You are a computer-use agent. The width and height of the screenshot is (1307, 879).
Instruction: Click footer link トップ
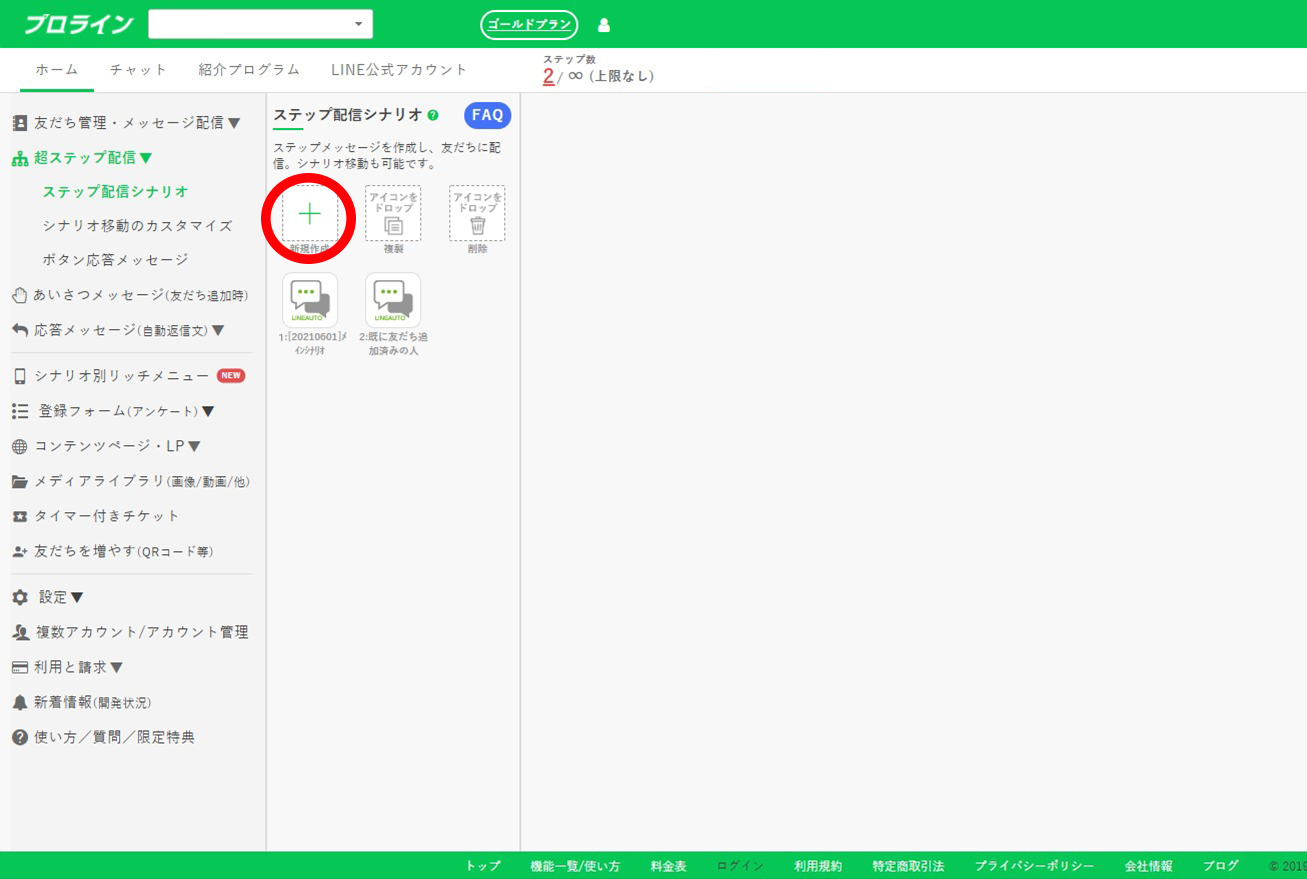click(483, 866)
